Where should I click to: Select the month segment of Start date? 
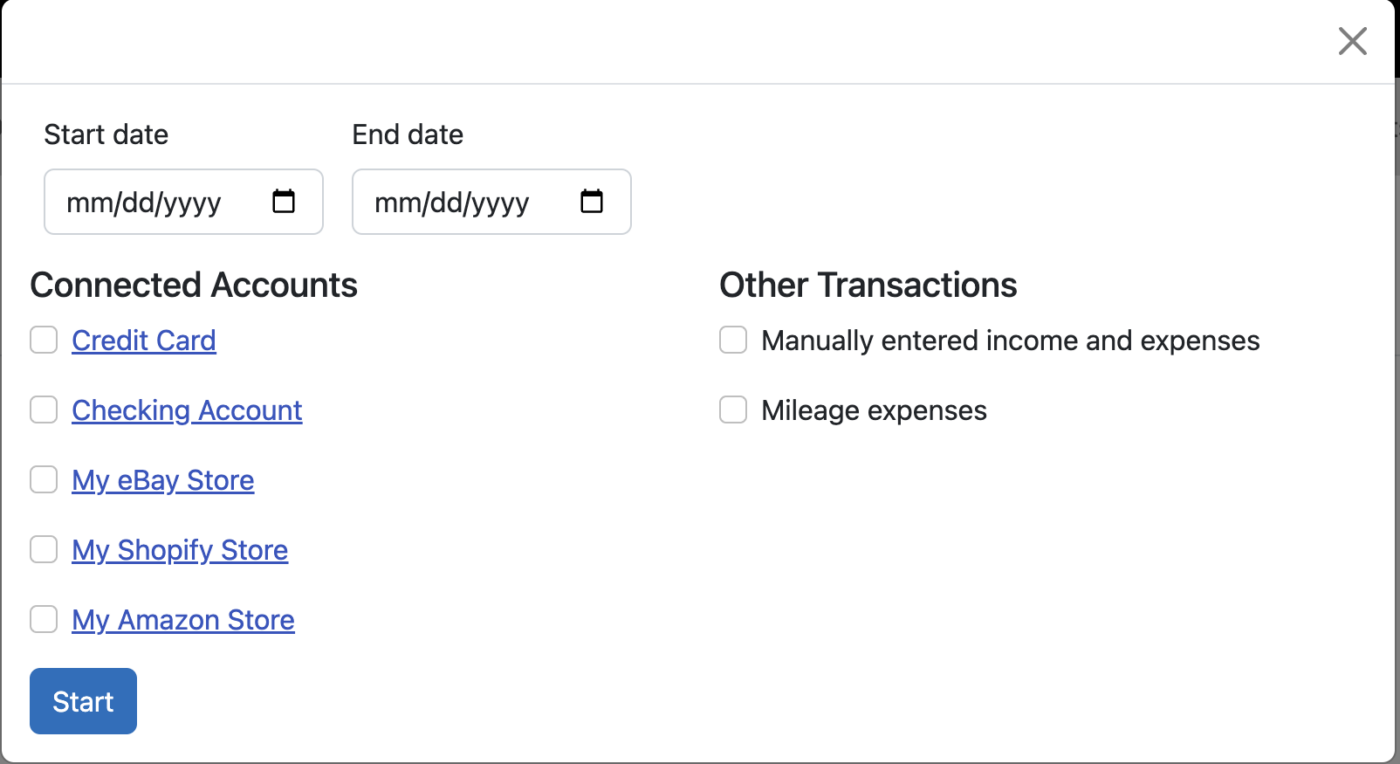point(88,202)
